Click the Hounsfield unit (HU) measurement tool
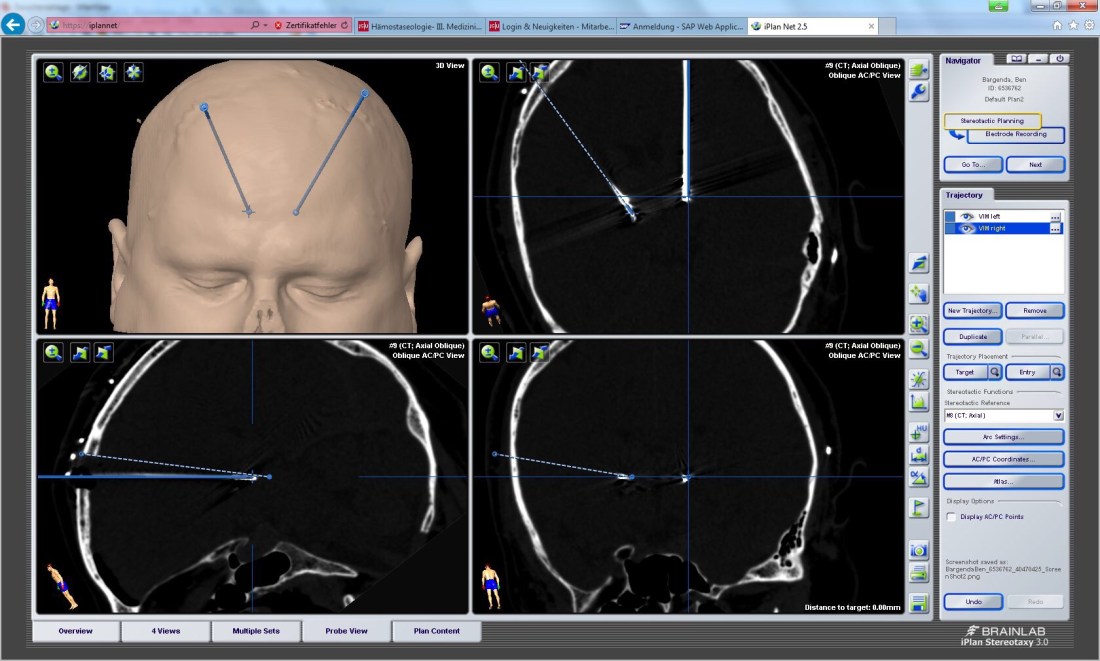Viewport: 1100px width, 661px height. [919, 433]
